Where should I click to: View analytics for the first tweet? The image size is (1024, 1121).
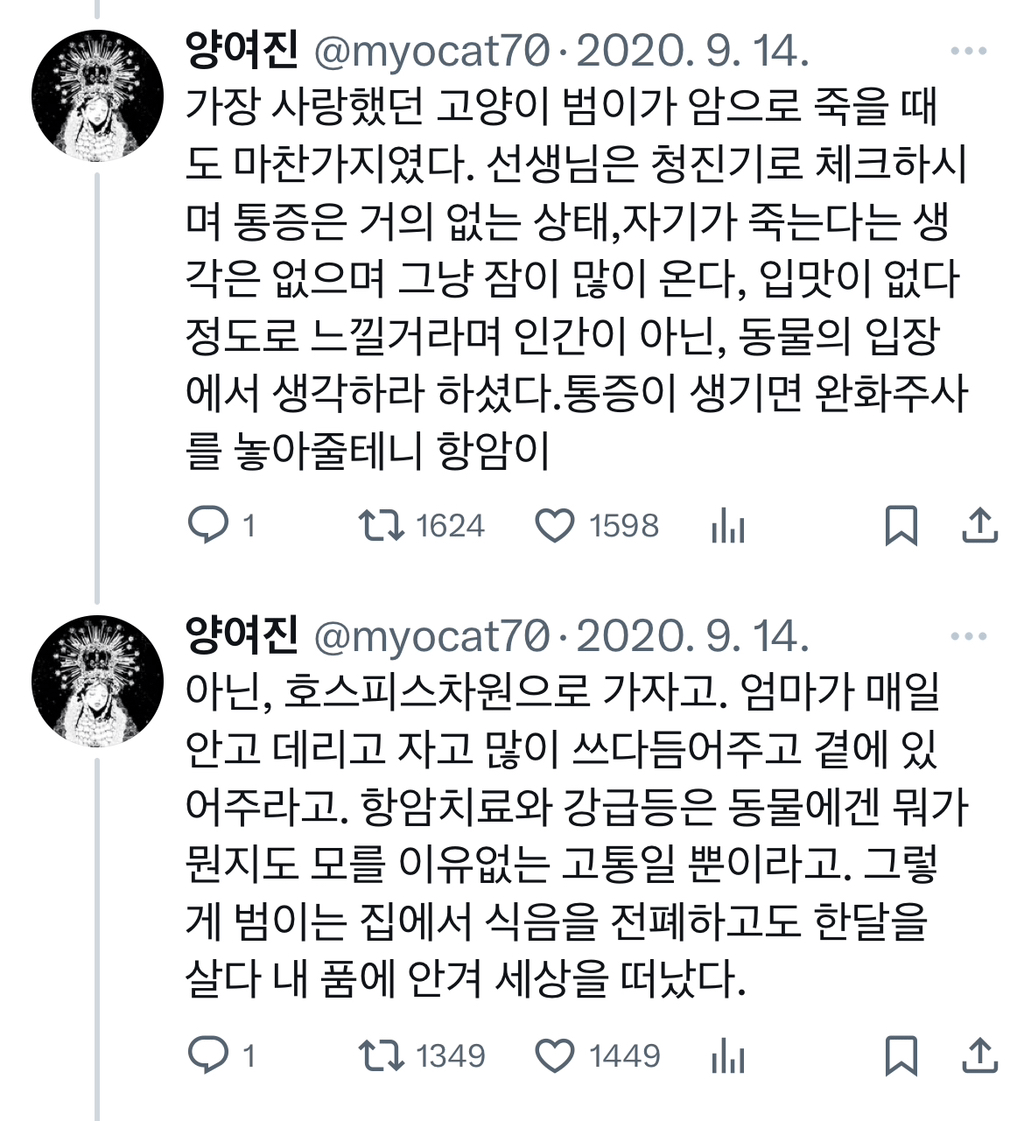coord(729,524)
